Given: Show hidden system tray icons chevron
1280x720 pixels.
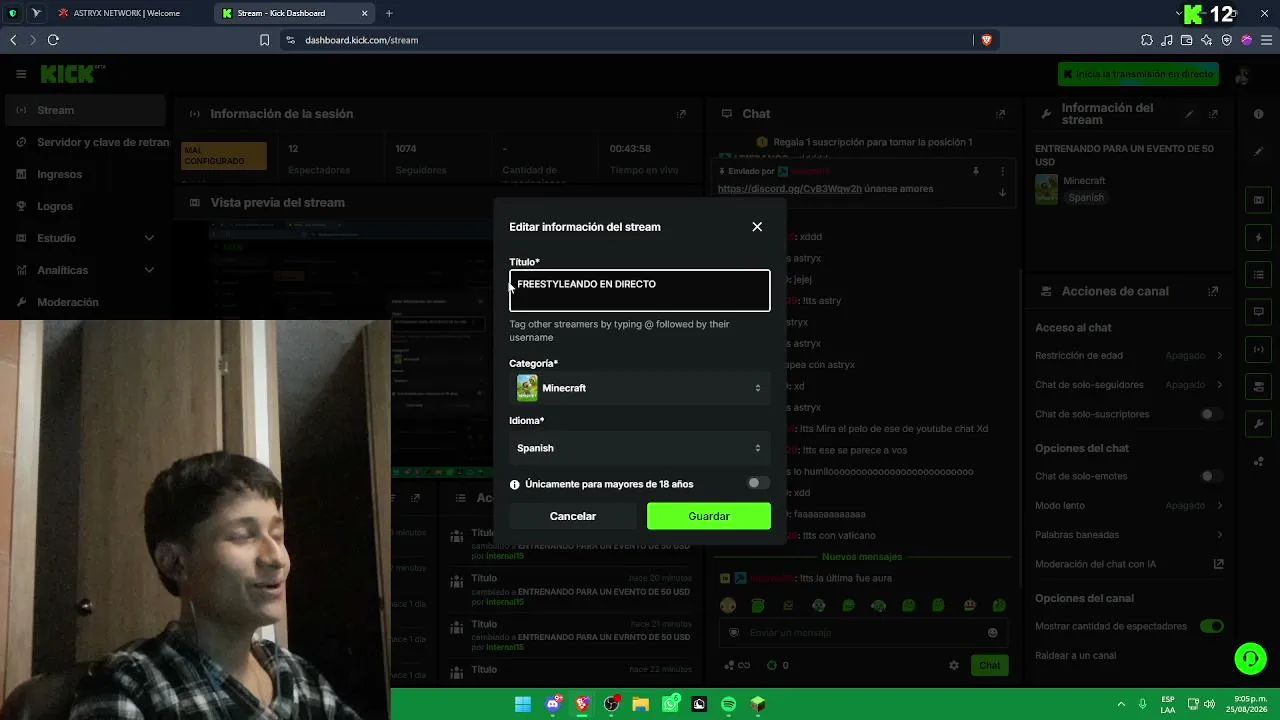Looking at the screenshot, I should pyautogui.click(x=1121, y=704).
